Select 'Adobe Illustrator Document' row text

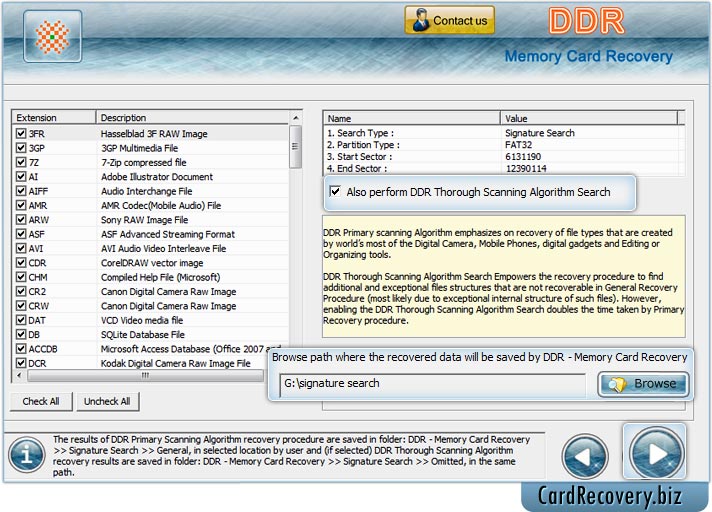(157, 177)
